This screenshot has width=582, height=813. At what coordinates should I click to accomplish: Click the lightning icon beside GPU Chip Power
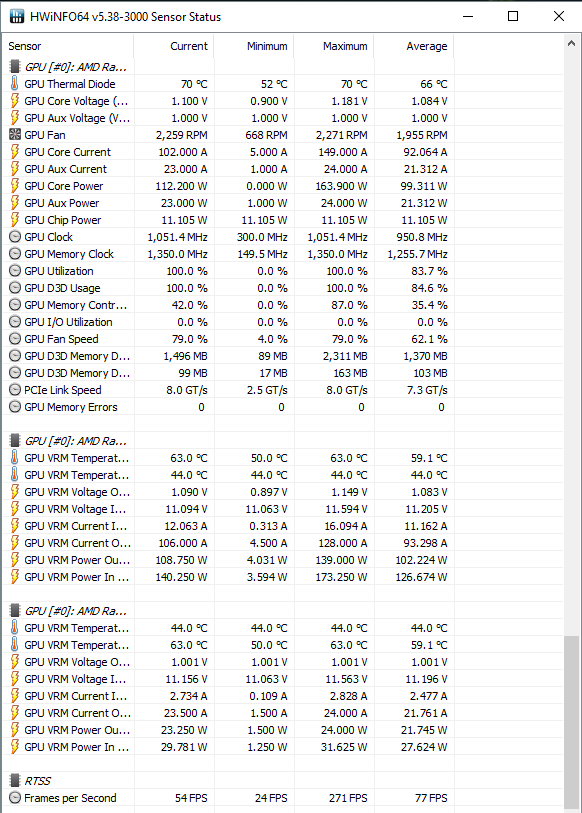click(x=15, y=220)
